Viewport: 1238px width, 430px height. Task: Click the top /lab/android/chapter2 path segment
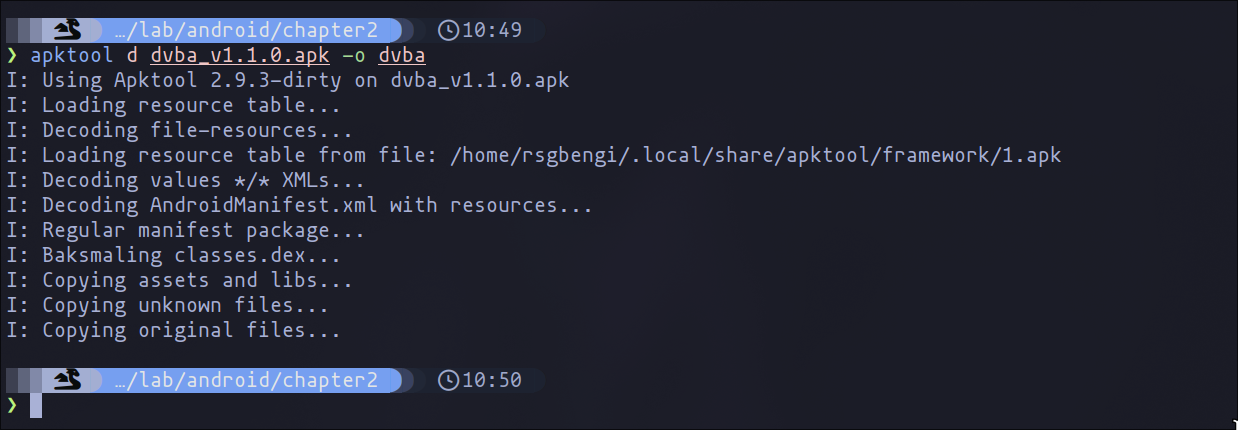(246, 30)
